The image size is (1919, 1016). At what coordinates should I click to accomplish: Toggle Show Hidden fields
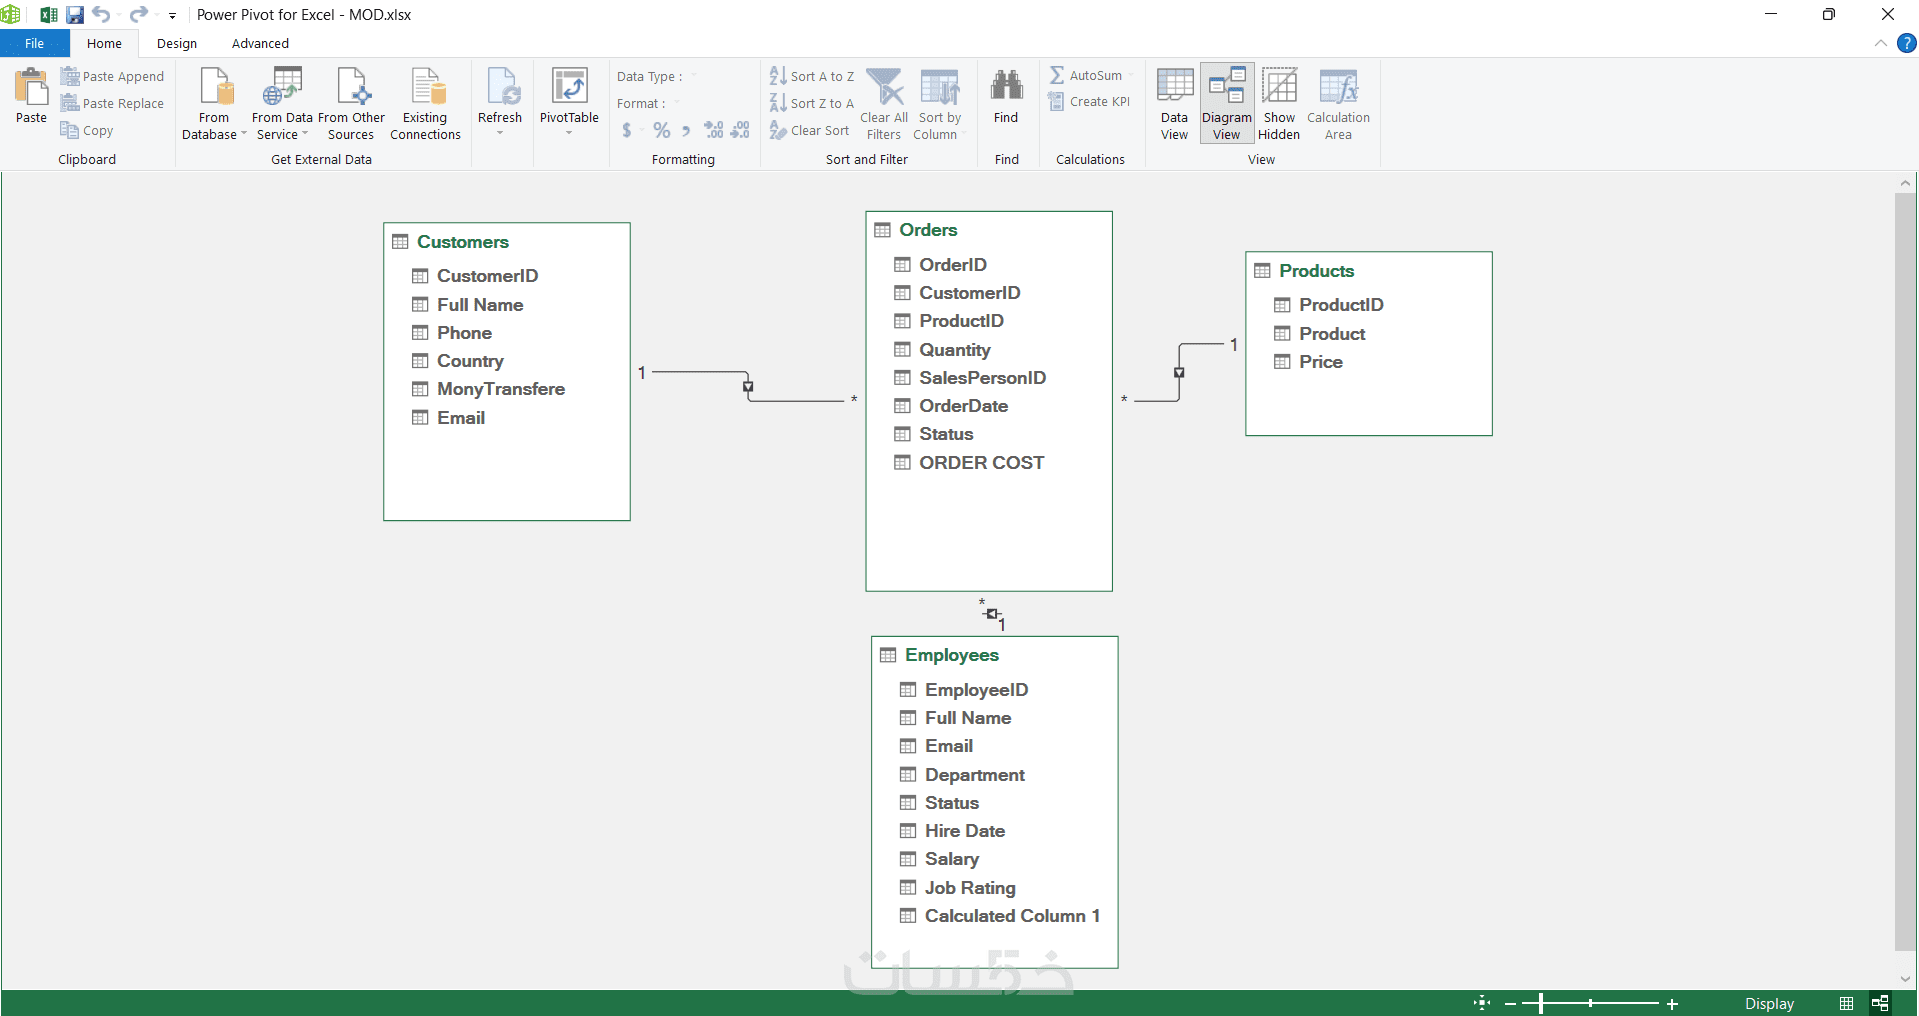click(1279, 104)
